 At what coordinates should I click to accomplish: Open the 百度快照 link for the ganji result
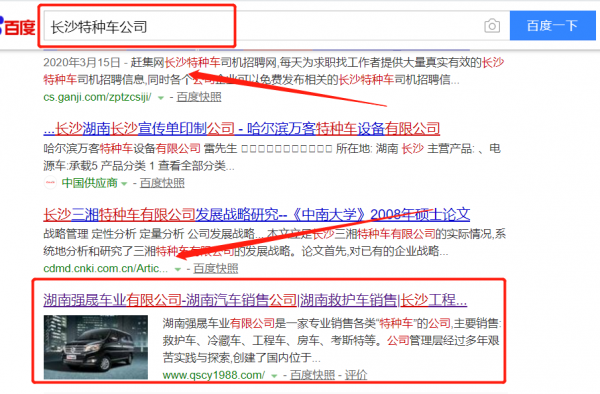199,97
